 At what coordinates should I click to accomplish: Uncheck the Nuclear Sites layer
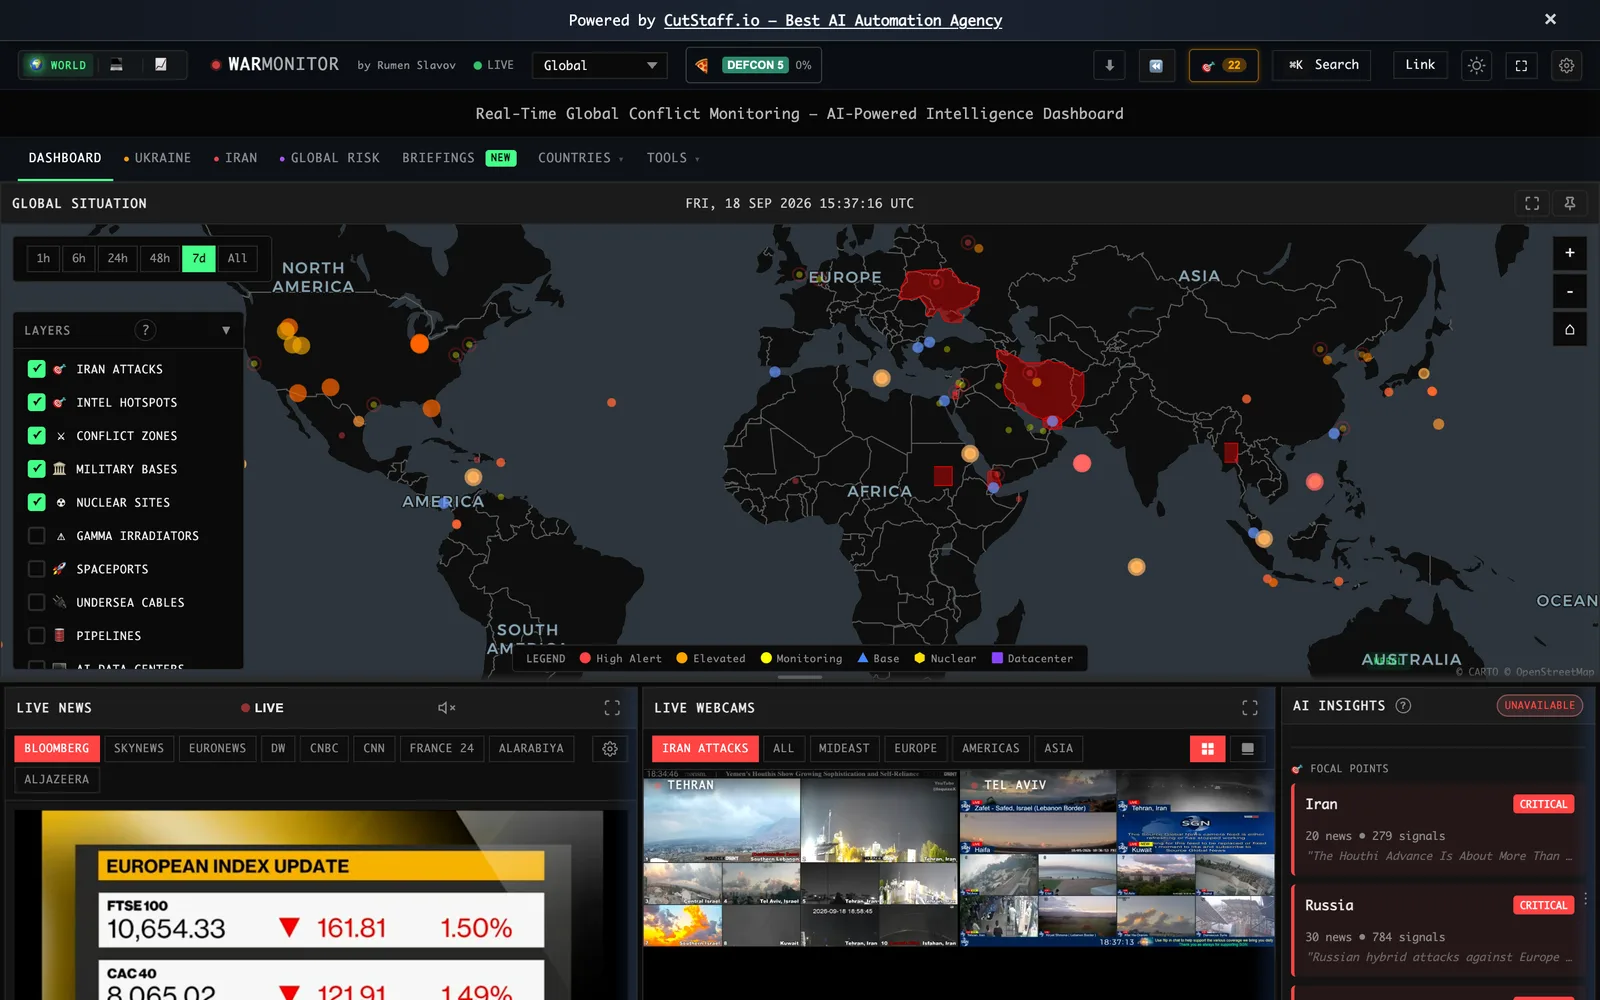[x=37, y=502]
